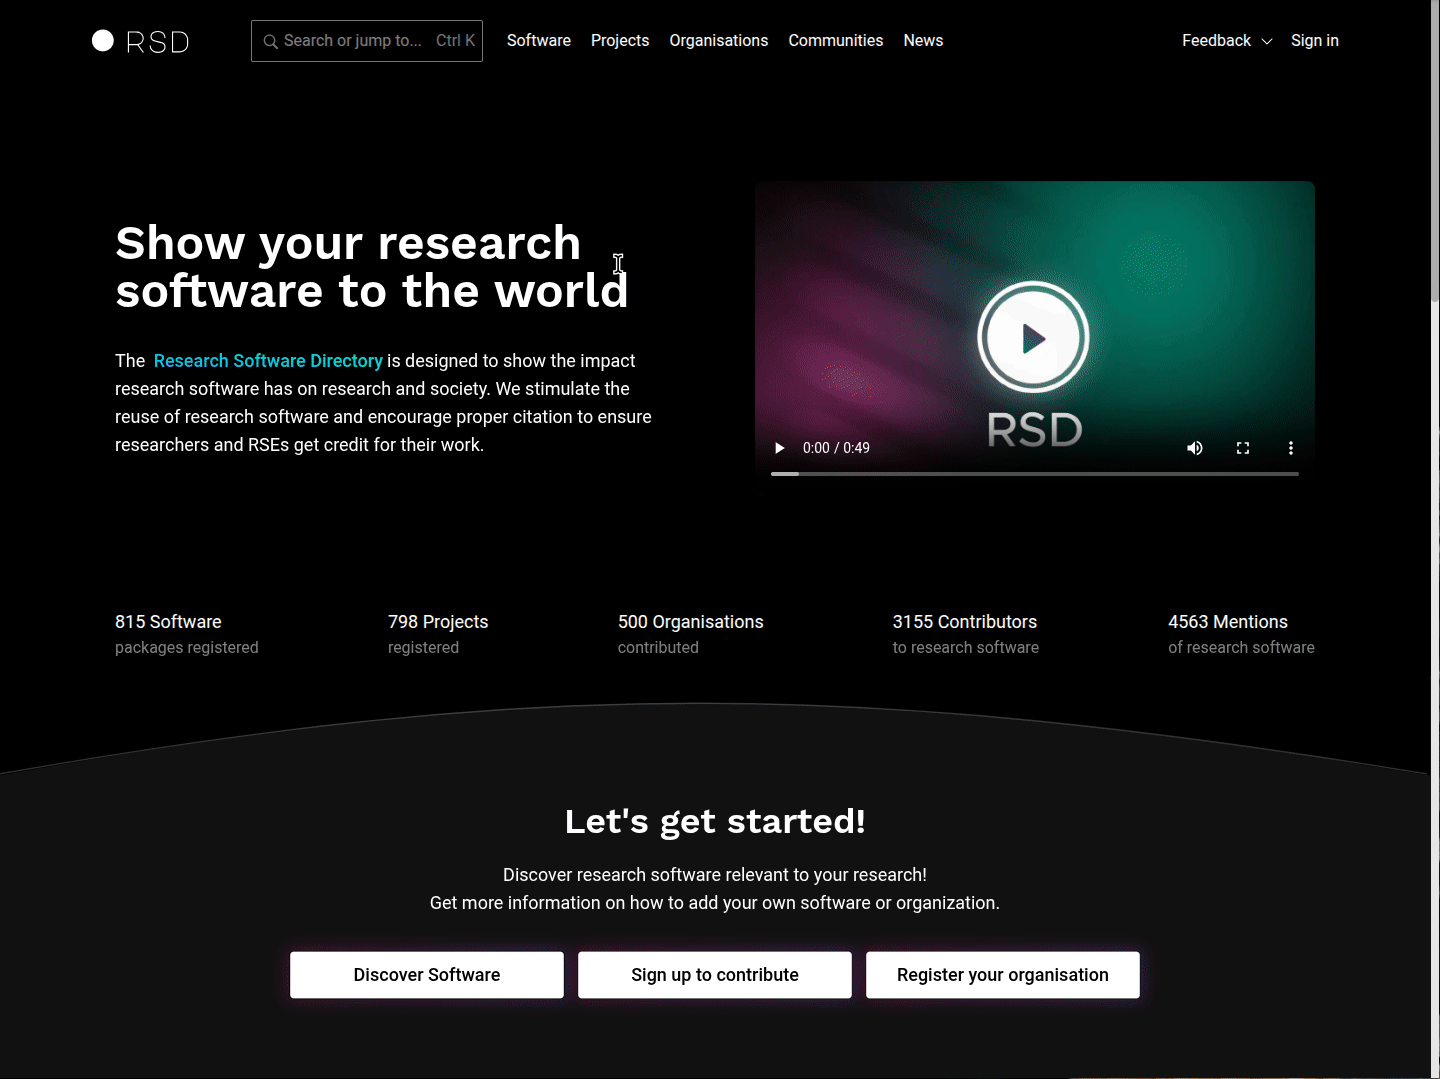Image resolution: width=1440 pixels, height=1079 pixels.
Task: Expand the Feedback dropdown
Action: 1216,41
